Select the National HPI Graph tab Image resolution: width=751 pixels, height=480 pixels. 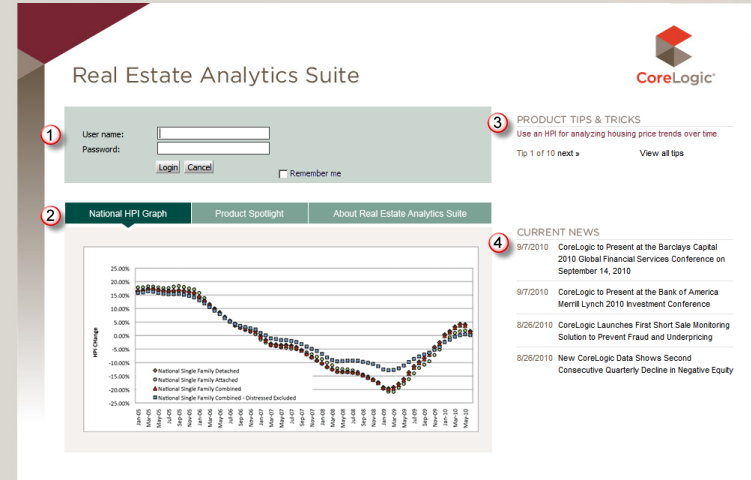click(x=128, y=214)
